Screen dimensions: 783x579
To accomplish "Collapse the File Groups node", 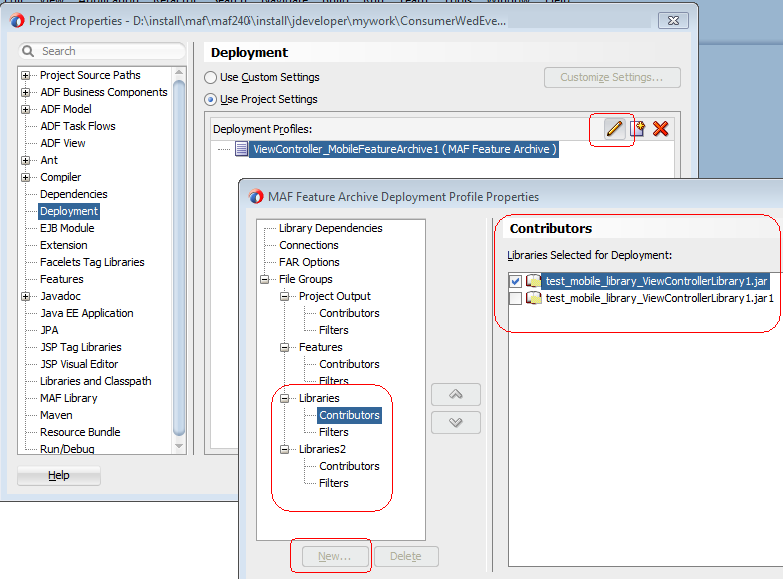I will click(x=265, y=279).
